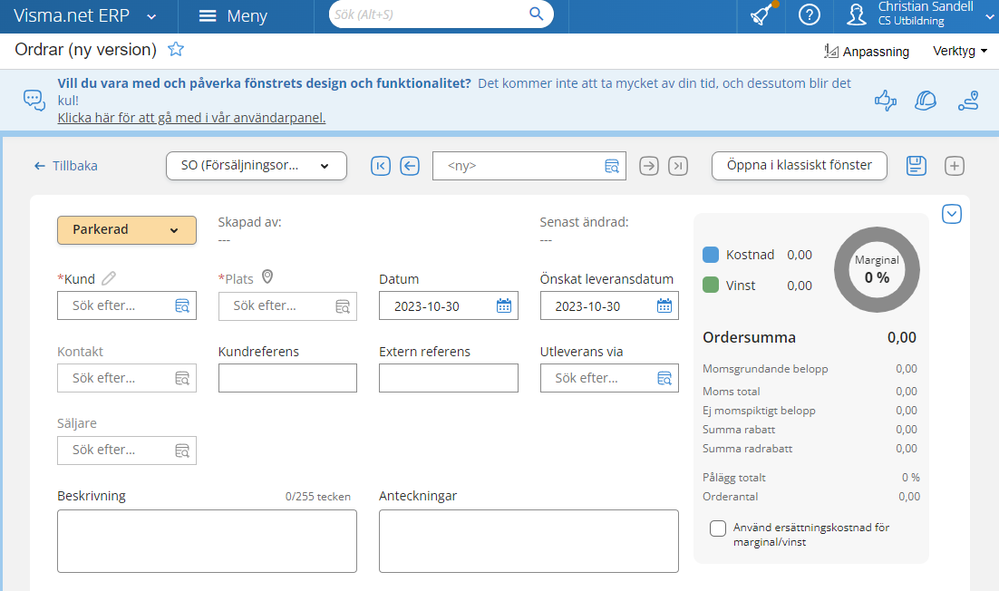This screenshot has width=999, height=591.
Task: Click the Kundreferens input field
Action: click(x=287, y=378)
